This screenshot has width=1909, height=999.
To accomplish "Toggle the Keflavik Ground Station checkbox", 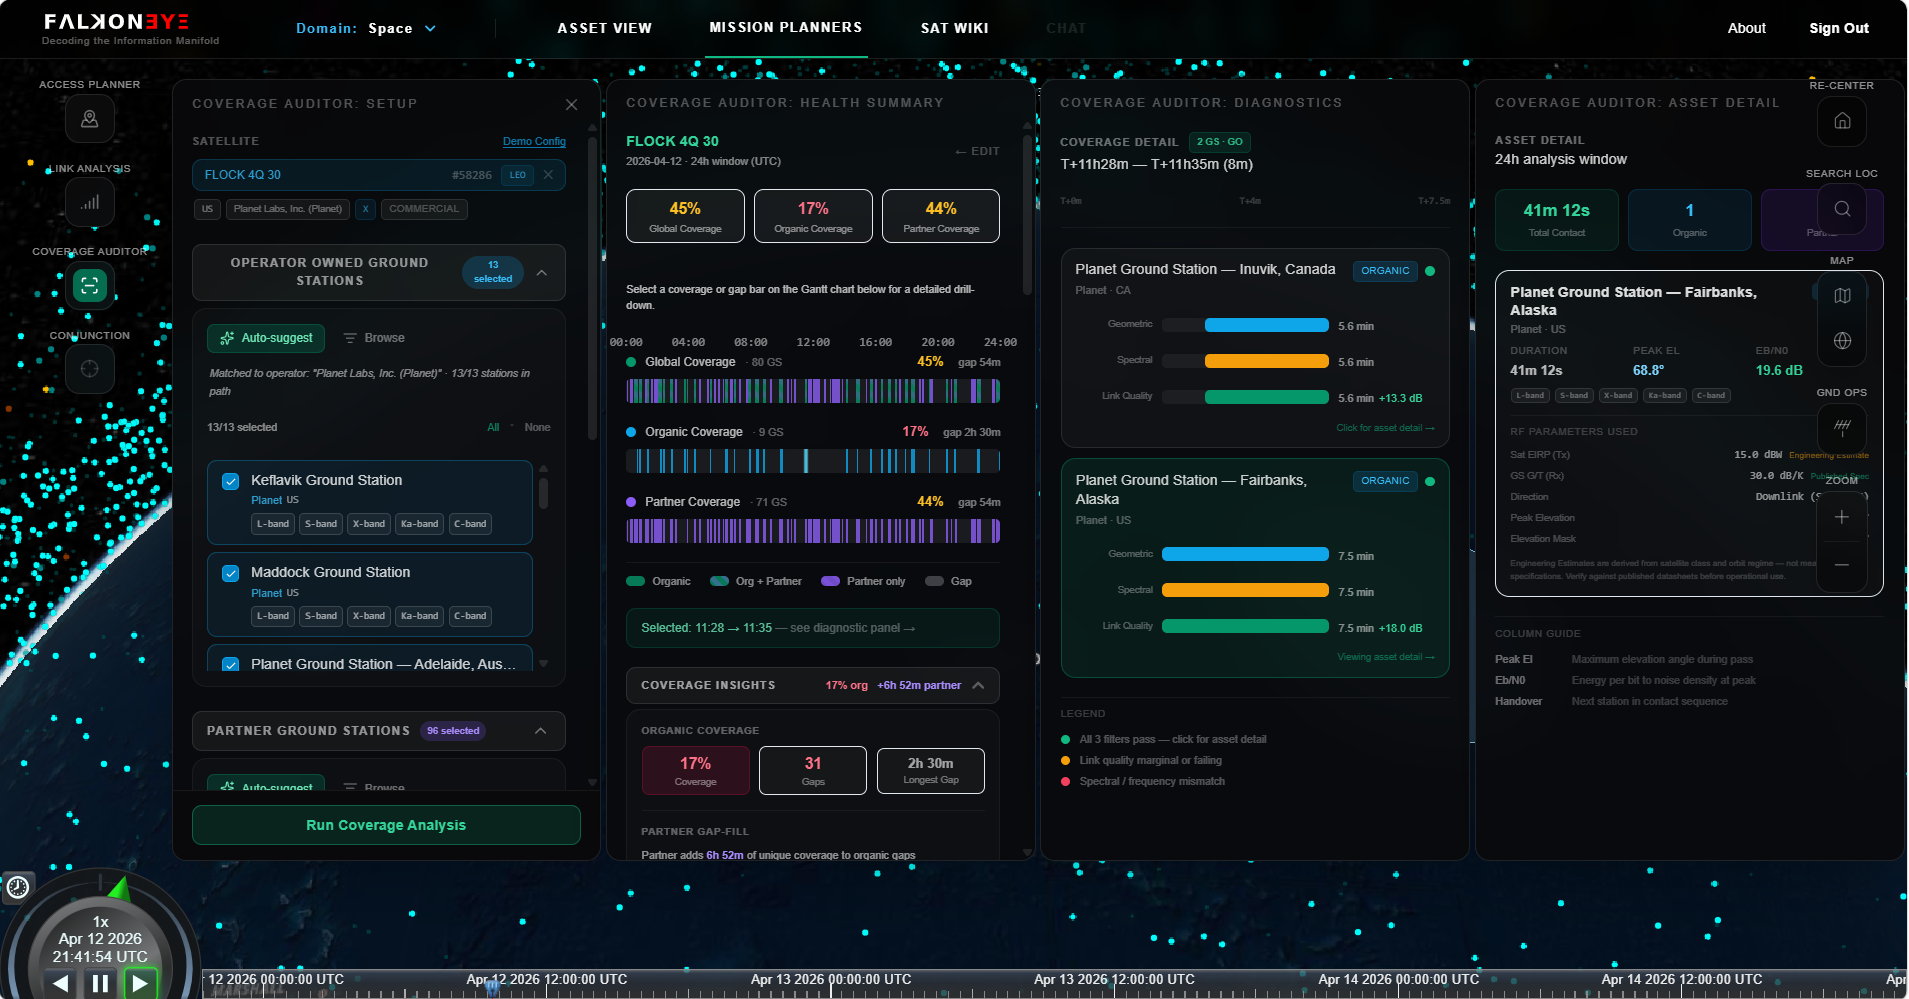I will point(231,481).
